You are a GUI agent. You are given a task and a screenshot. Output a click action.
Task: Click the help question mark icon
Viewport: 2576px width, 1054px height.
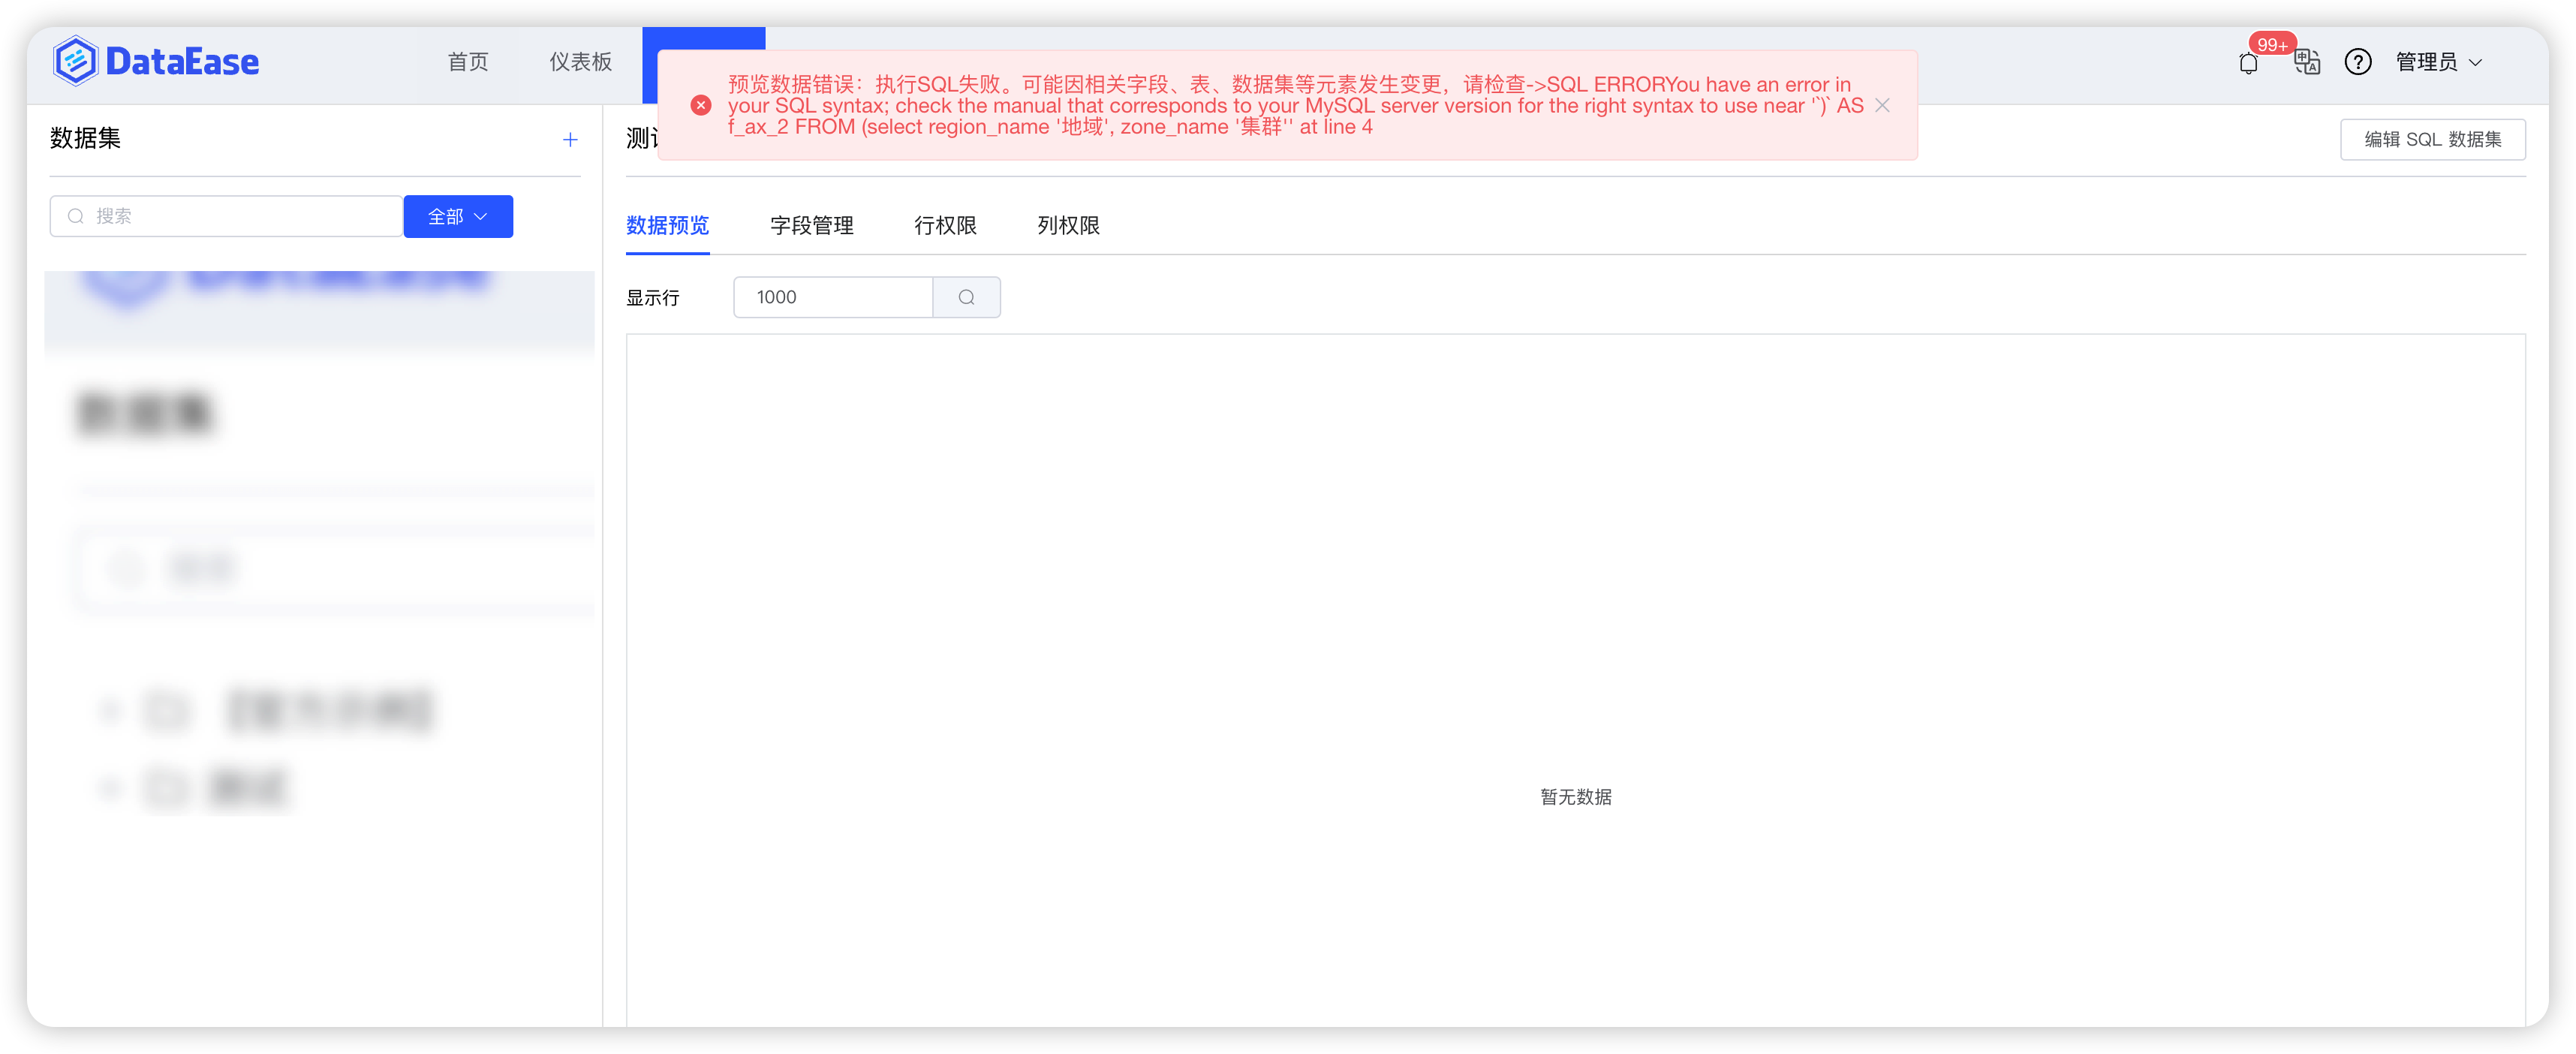pyautogui.click(x=2358, y=61)
